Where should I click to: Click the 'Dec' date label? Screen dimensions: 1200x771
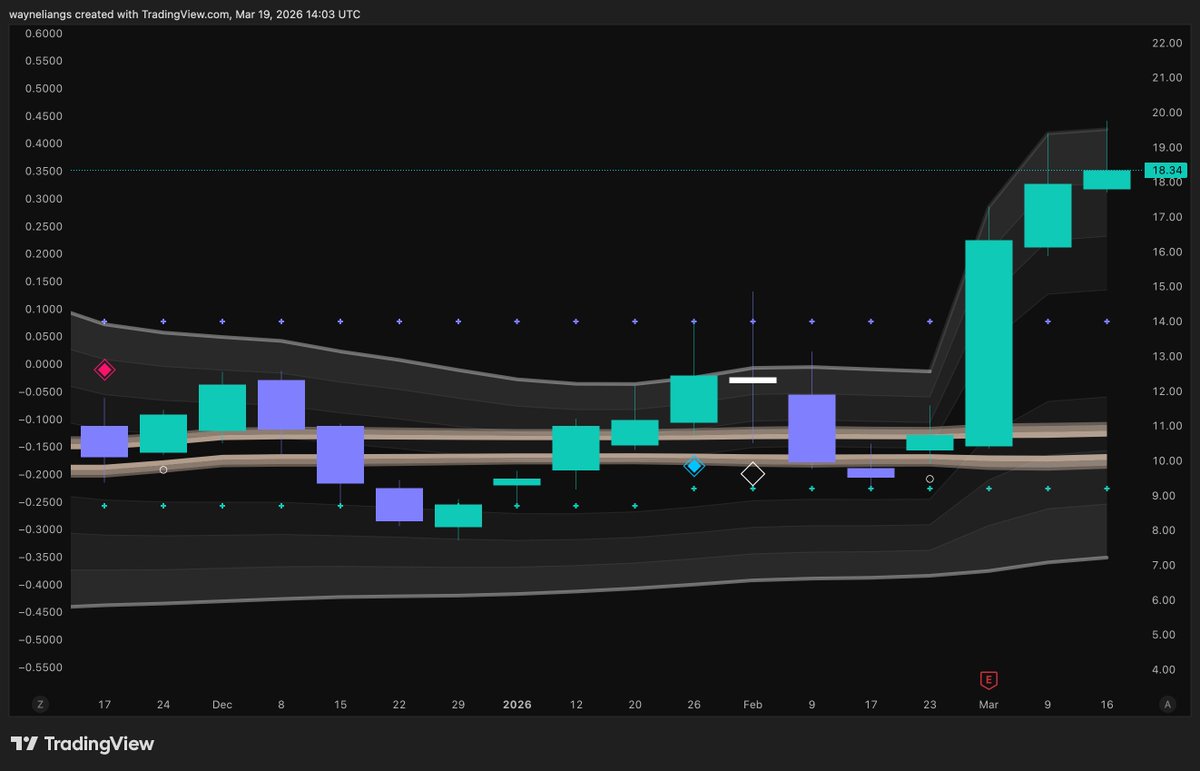222,704
